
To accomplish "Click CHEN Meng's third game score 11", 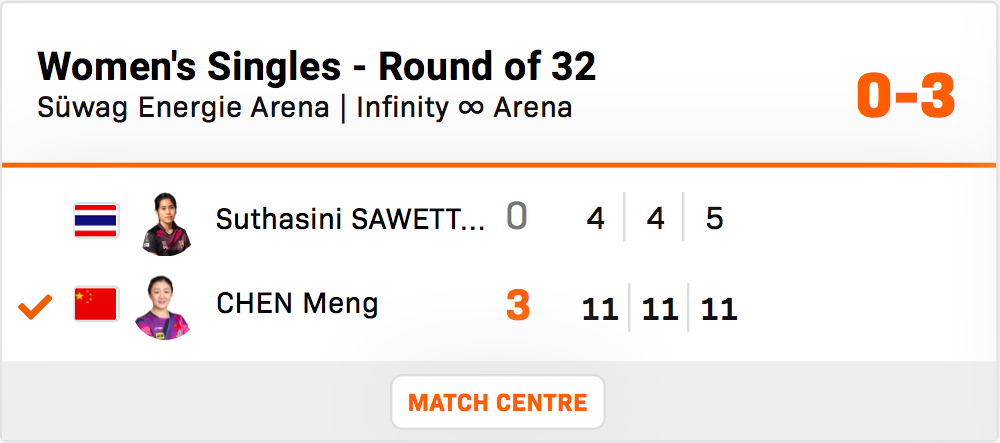I will coord(719,309).
